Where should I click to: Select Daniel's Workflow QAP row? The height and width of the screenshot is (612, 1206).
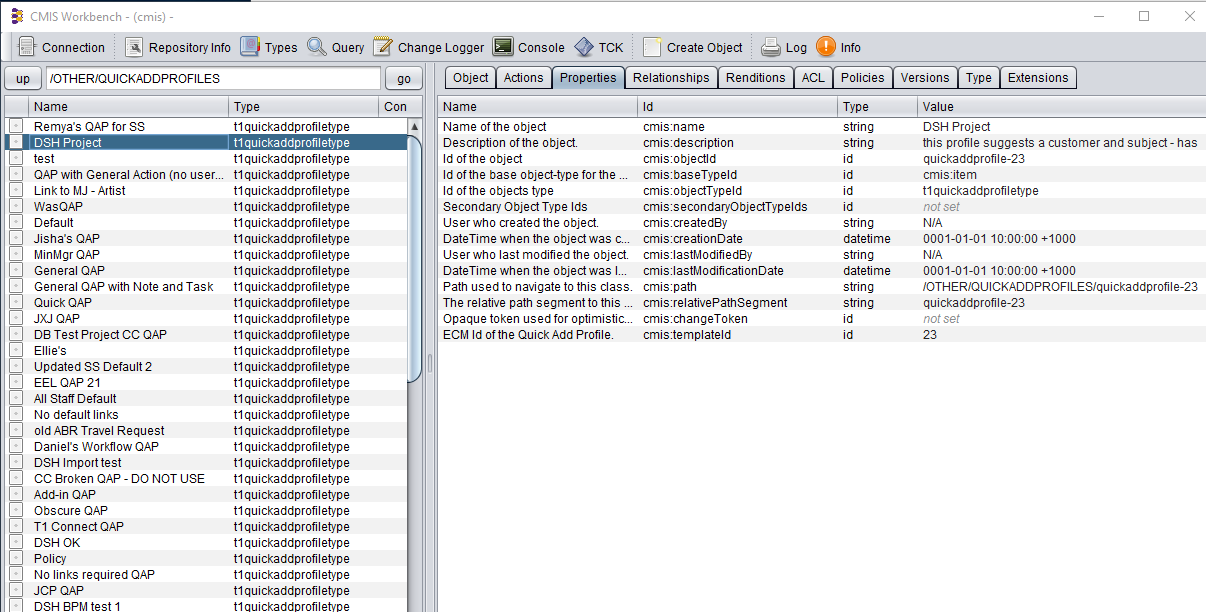coord(206,447)
